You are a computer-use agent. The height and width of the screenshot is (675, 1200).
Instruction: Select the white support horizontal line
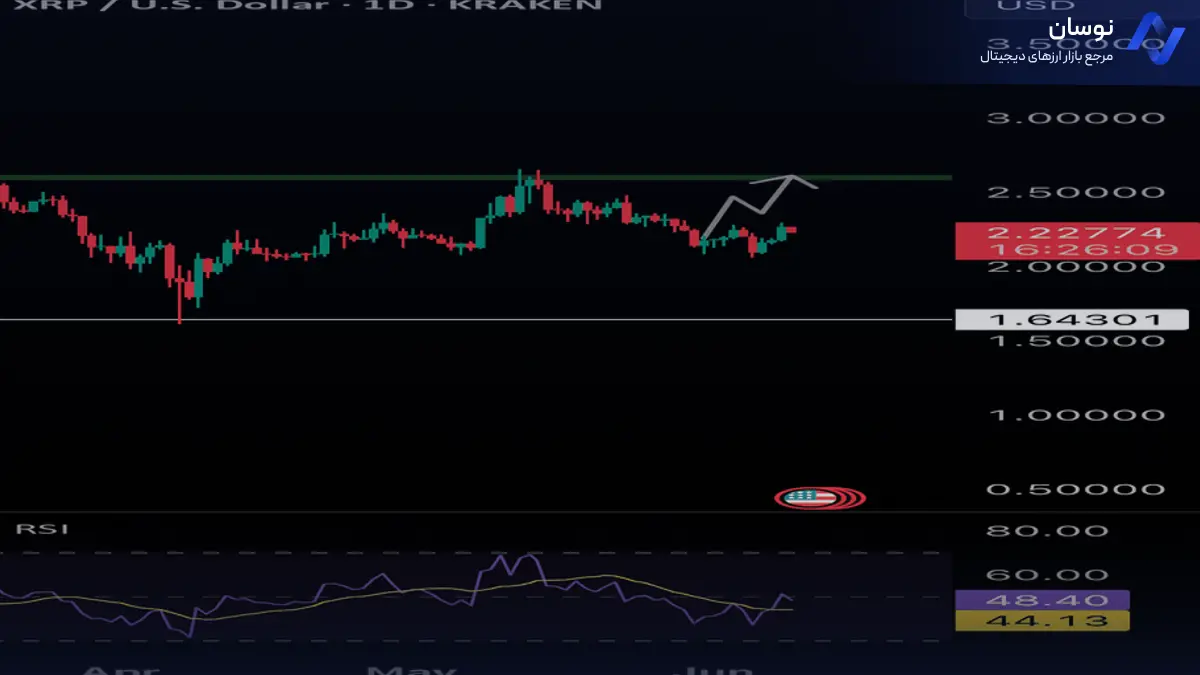click(x=476, y=320)
